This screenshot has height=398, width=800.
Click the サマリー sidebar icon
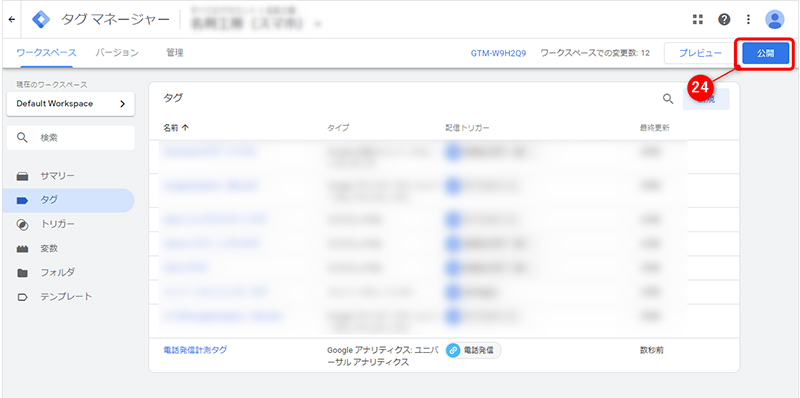22,177
